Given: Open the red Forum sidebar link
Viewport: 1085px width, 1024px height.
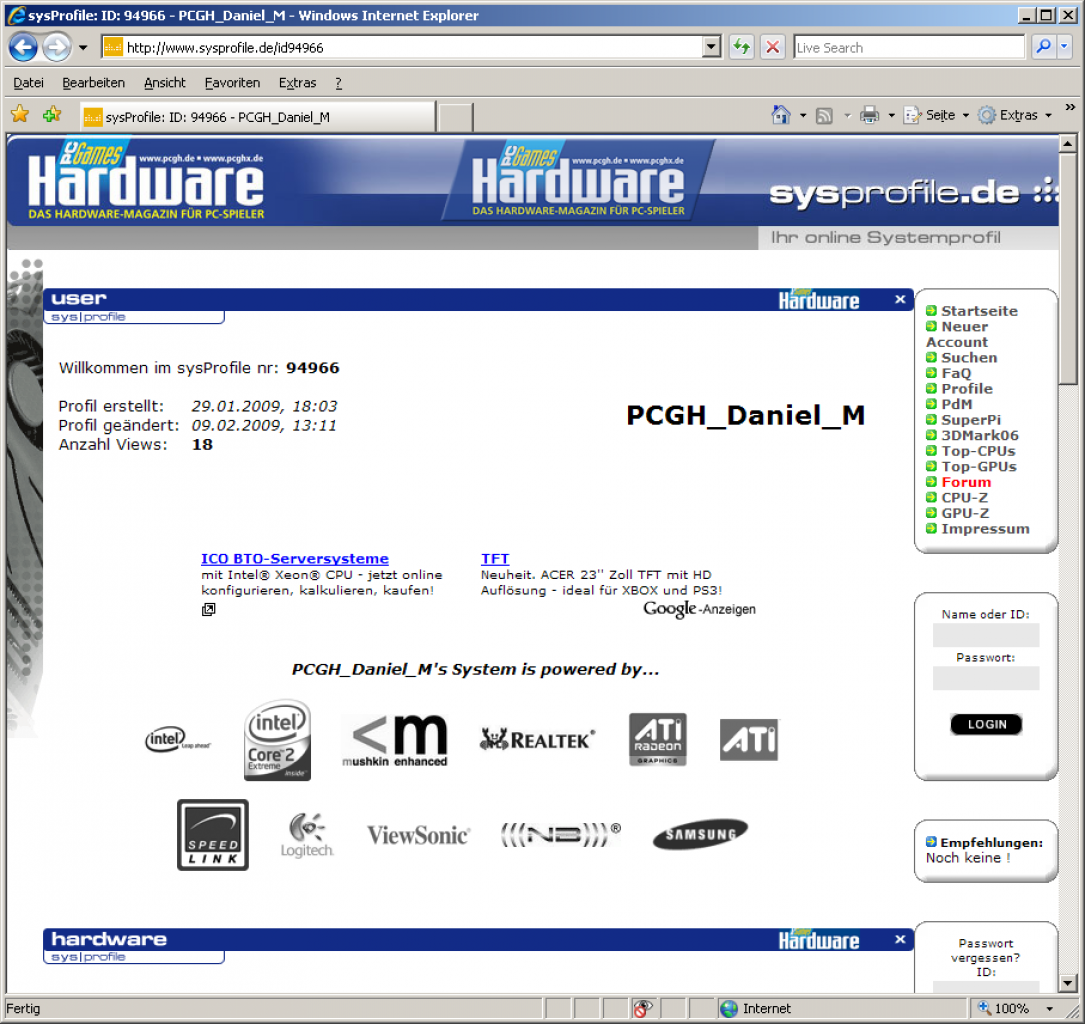Looking at the screenshot, I should coord(965,482).
